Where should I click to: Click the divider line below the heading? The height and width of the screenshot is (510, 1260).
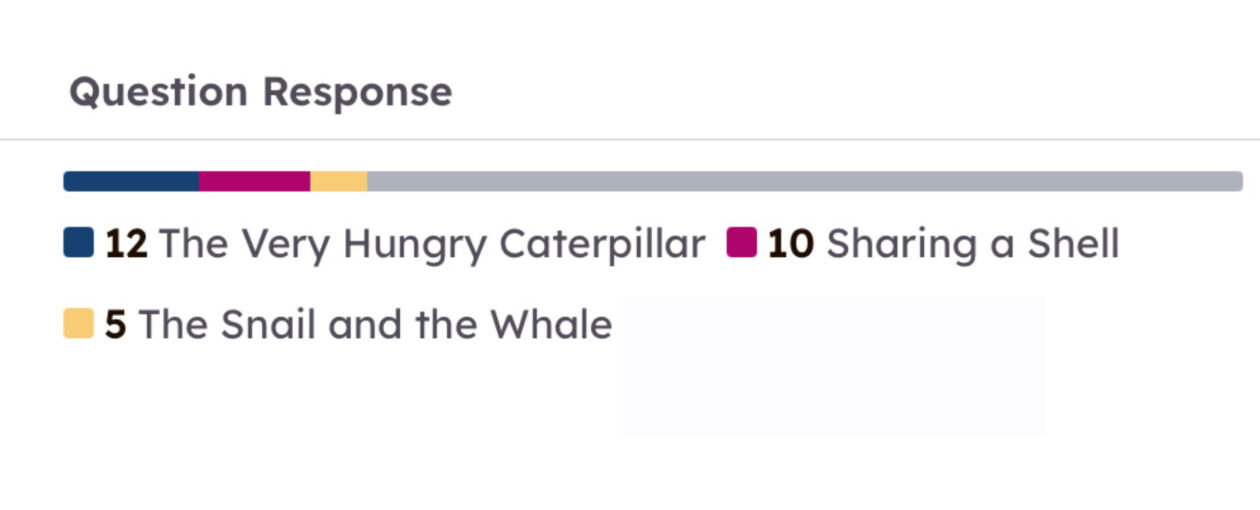(630, 139)
